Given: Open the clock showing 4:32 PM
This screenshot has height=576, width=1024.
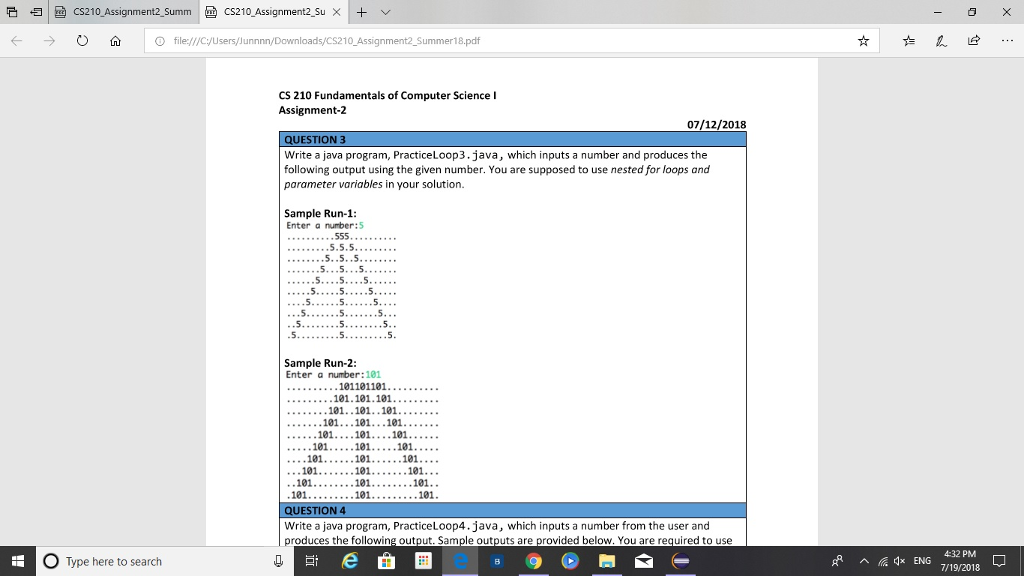Looking at the screenshot, I should coord(960,561).
